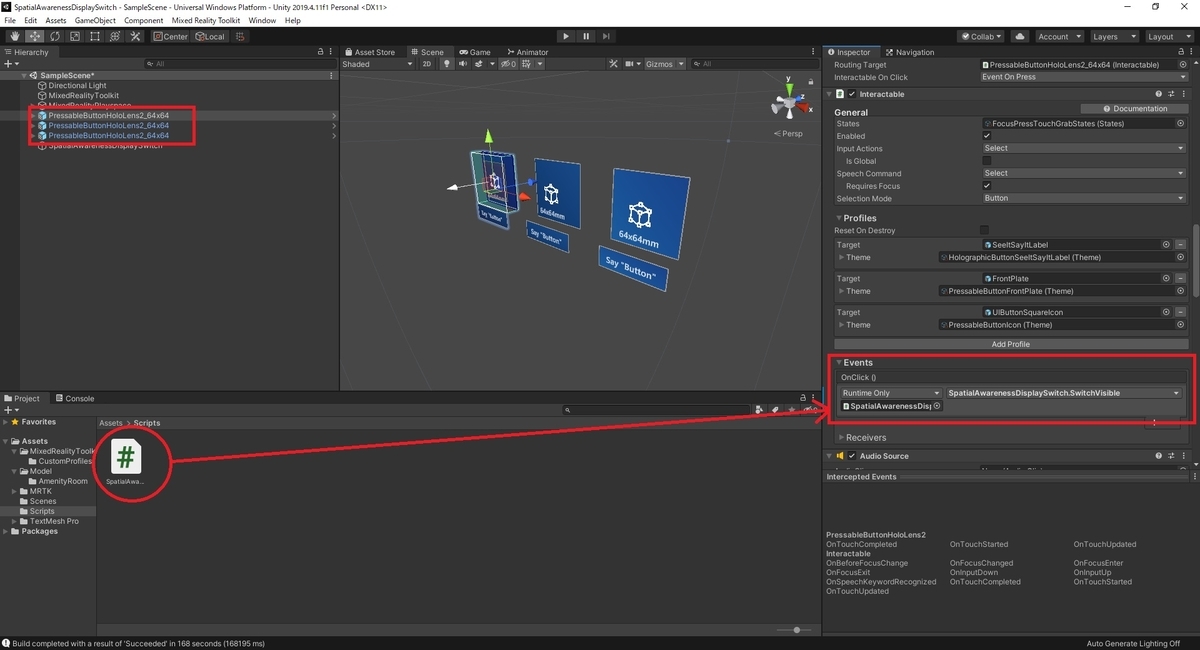Lock the Hierarchy panel
Viewport: 1200px width, 650px height.
click(321, 52)
